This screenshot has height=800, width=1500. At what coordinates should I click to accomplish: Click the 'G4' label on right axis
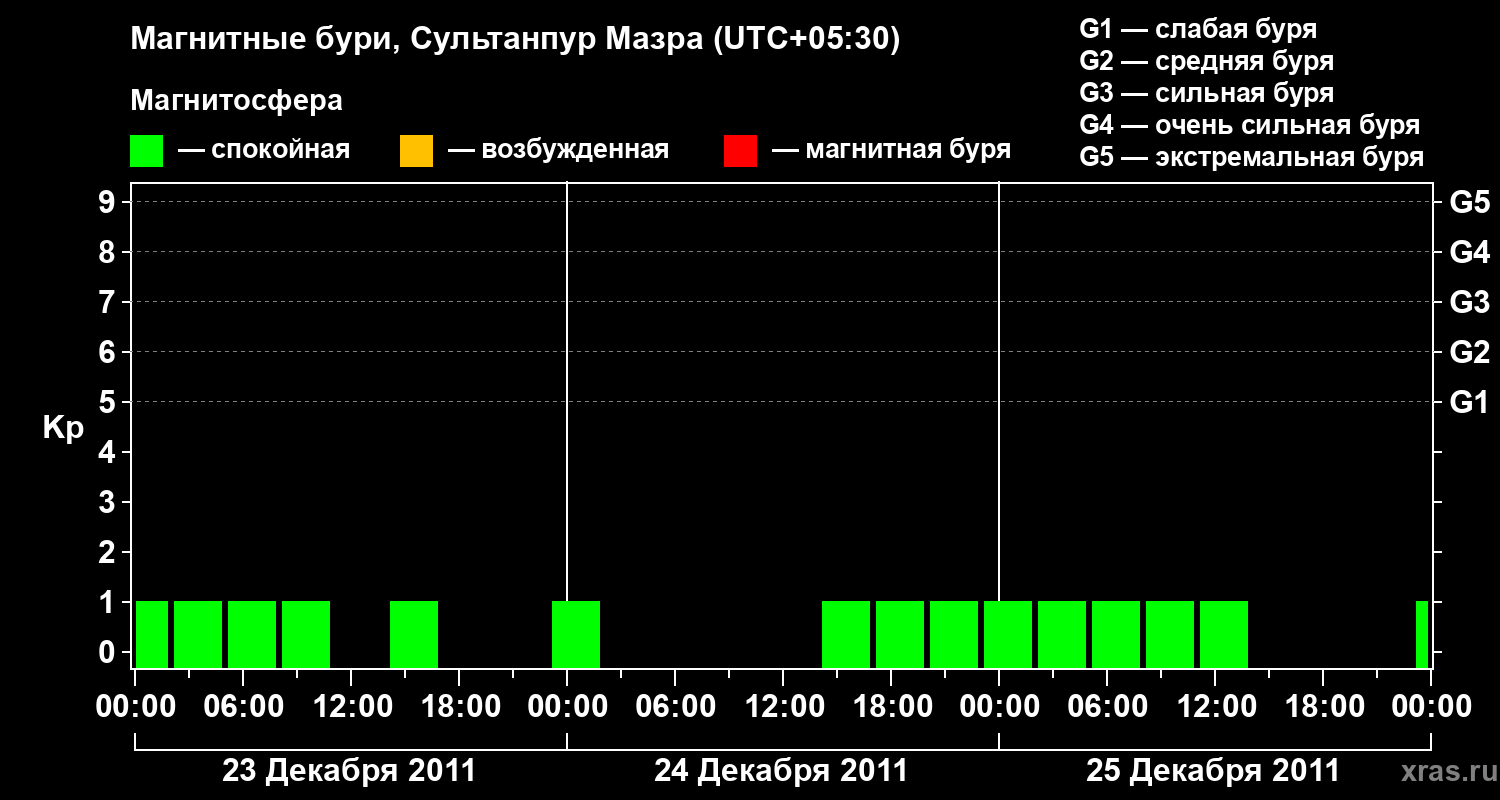tap(1470, 252)
